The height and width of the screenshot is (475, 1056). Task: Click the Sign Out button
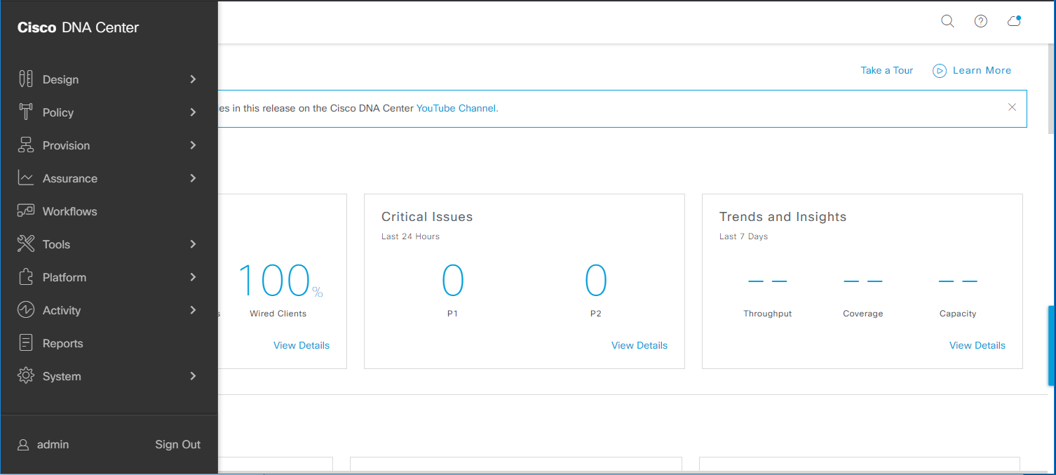coord(177,444)
